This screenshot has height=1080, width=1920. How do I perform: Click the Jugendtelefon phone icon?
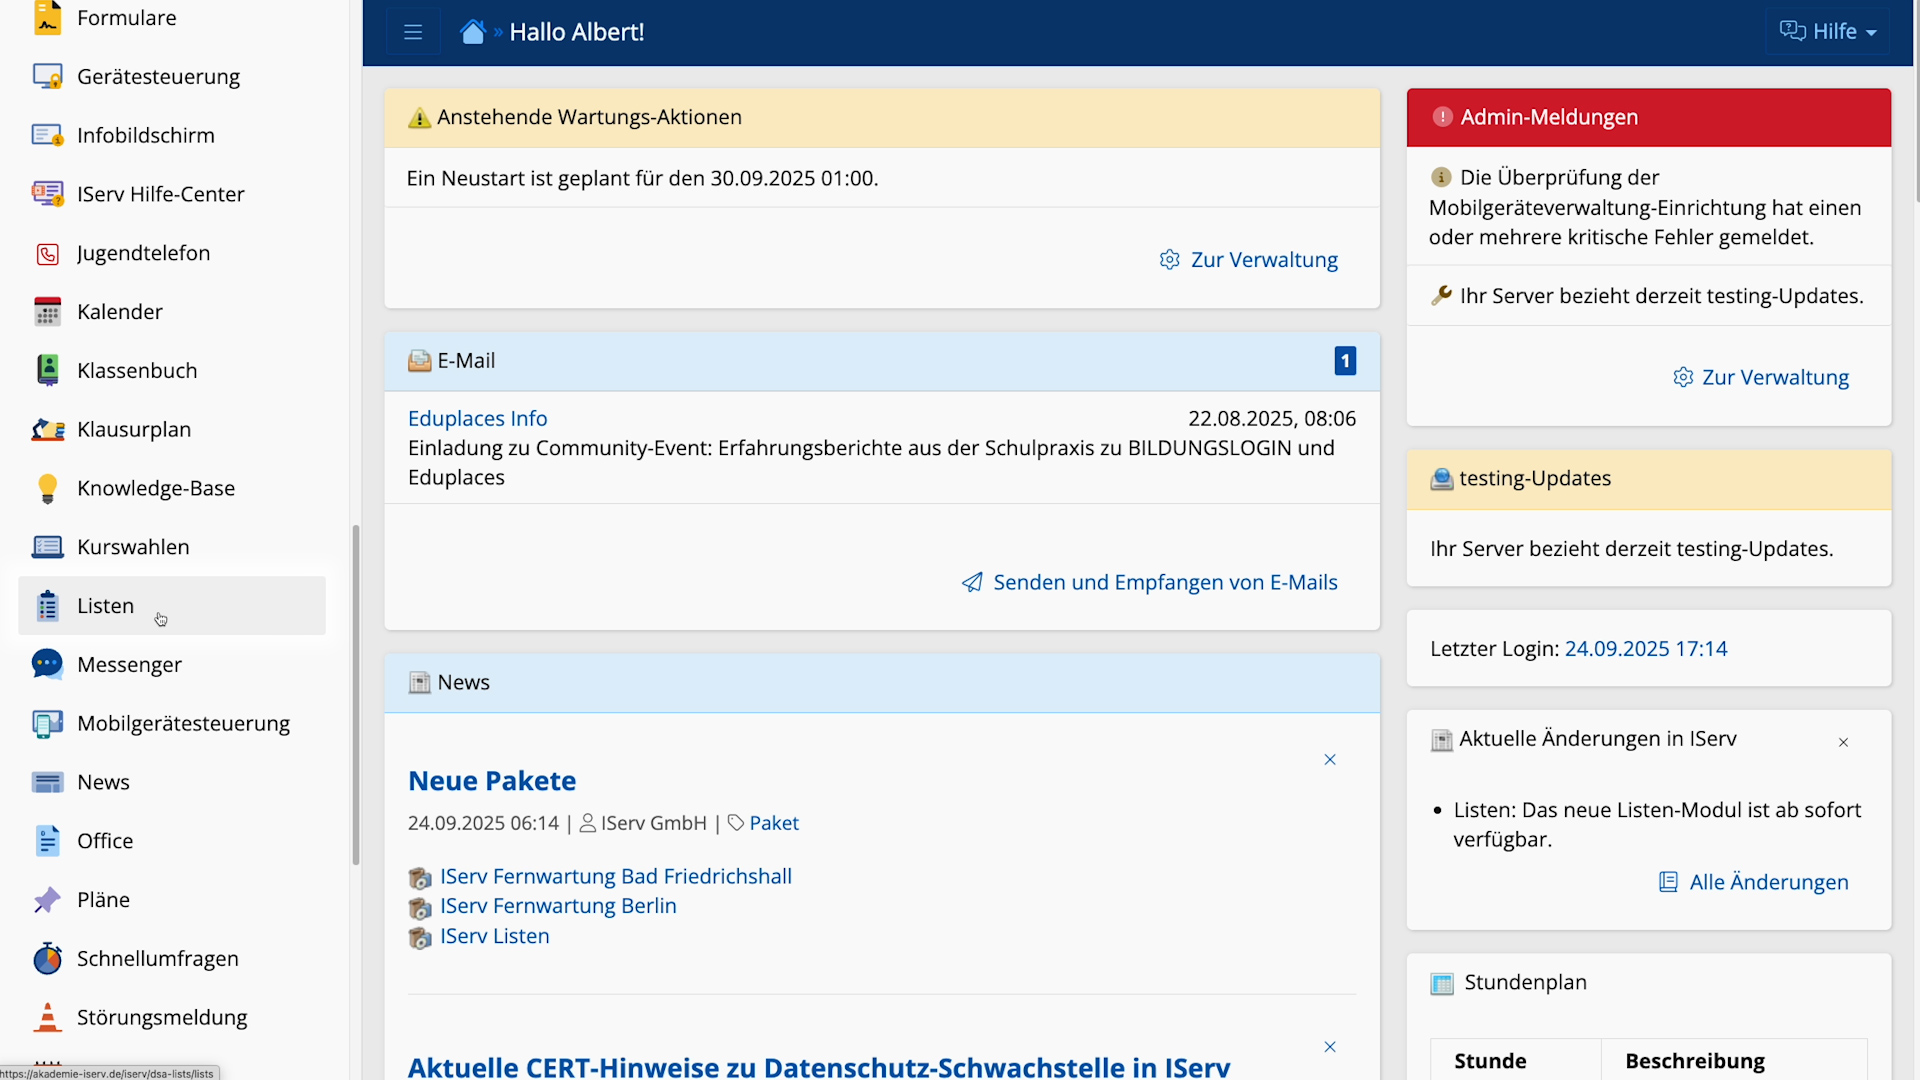click(x=47, y=253)
